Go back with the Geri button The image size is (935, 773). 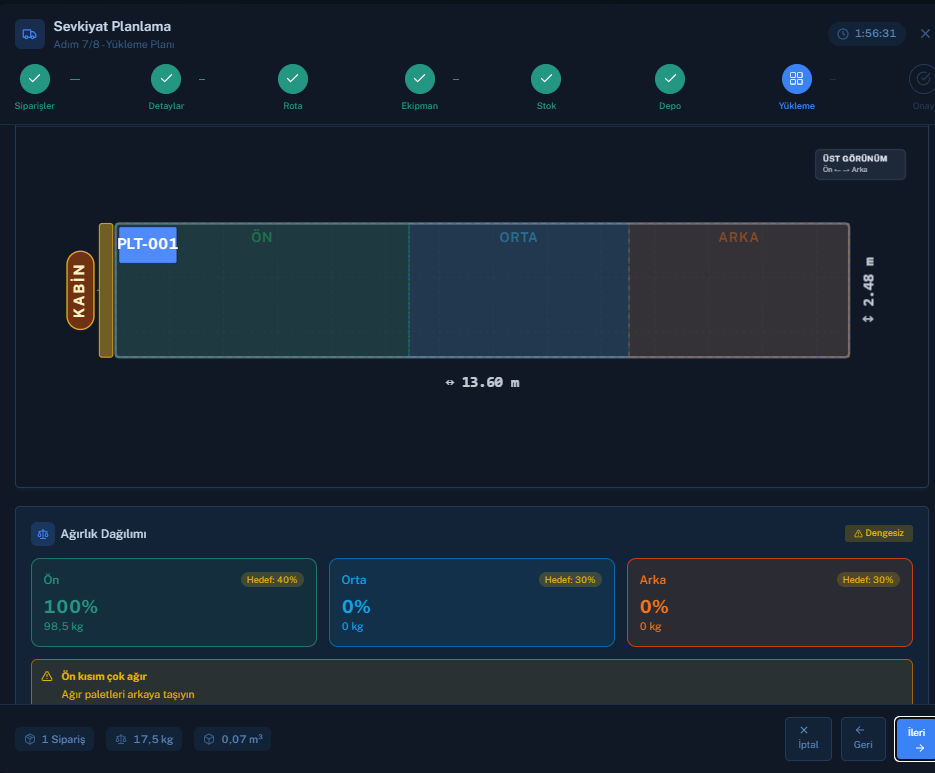tap(863, 738)
